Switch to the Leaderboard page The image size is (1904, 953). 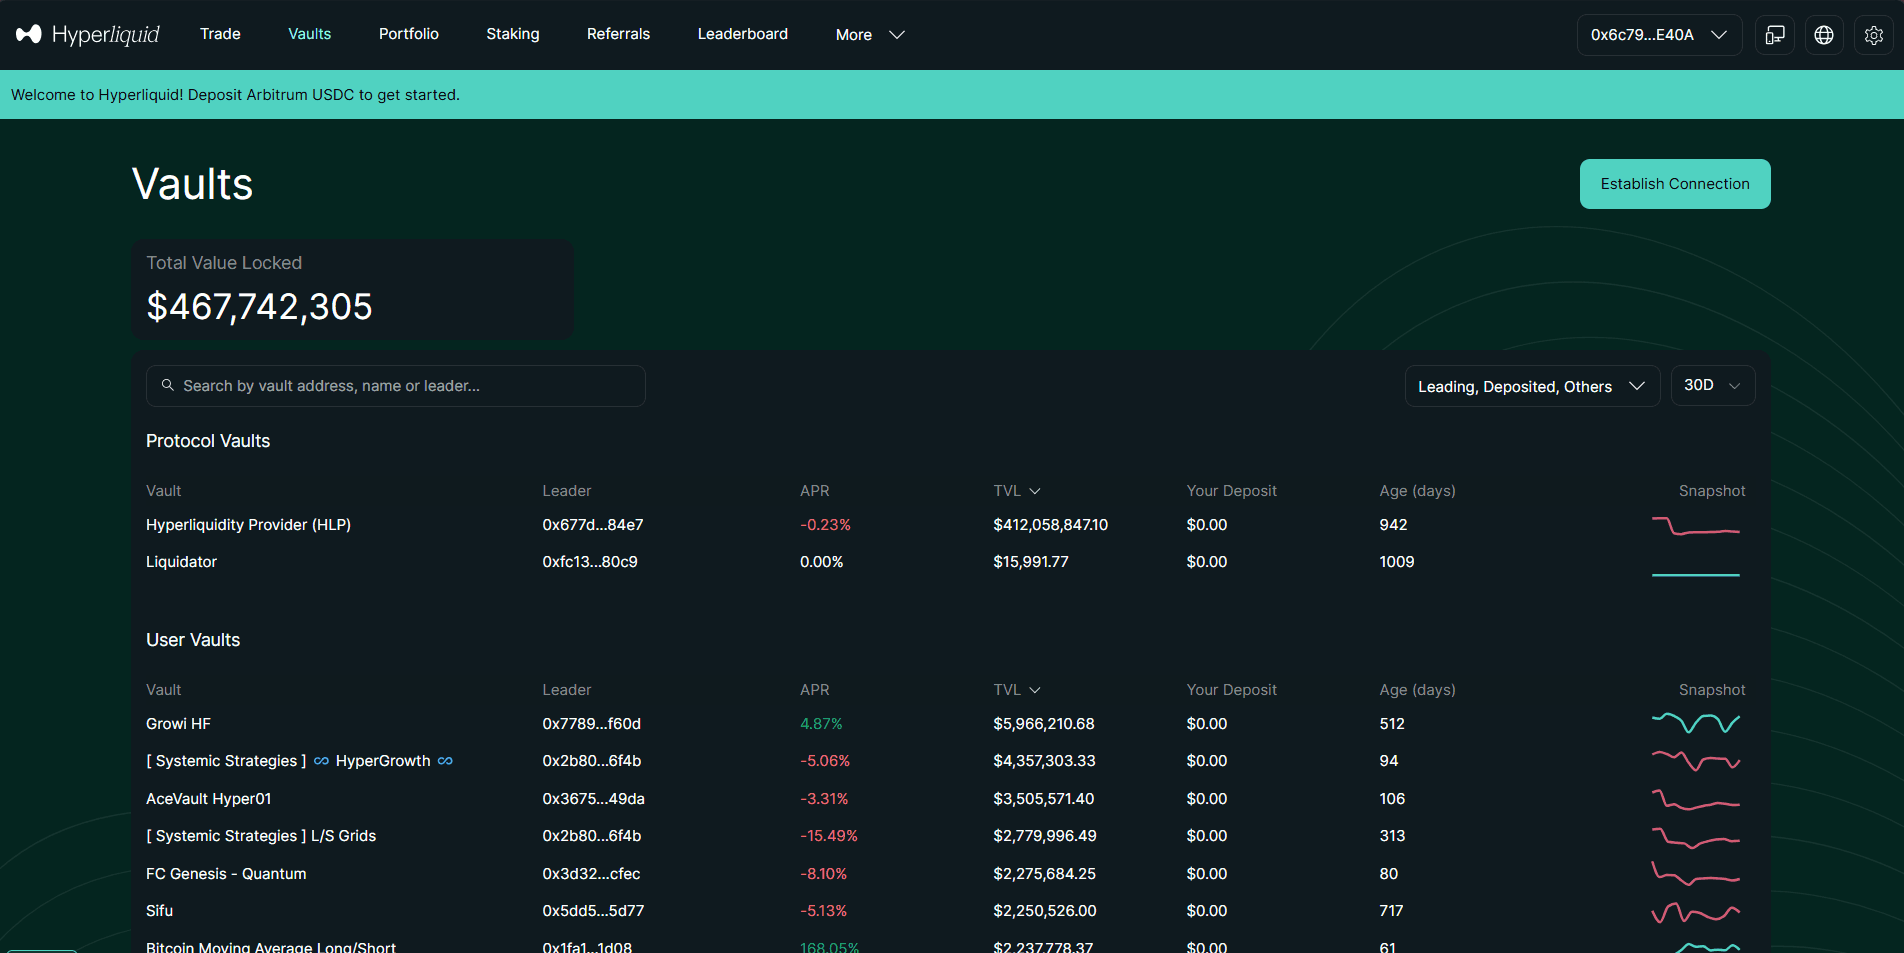tap(742, 34)
